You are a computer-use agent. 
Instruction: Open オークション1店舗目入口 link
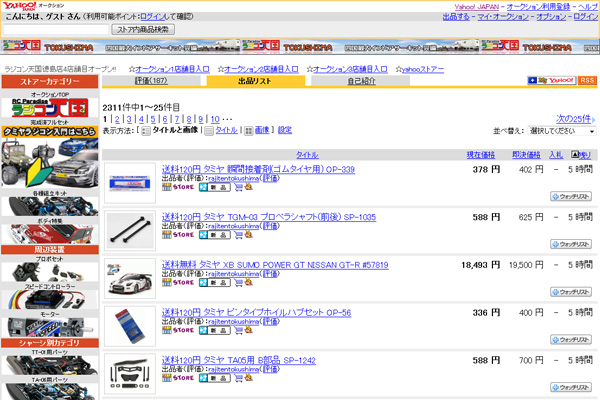point(172,69)
